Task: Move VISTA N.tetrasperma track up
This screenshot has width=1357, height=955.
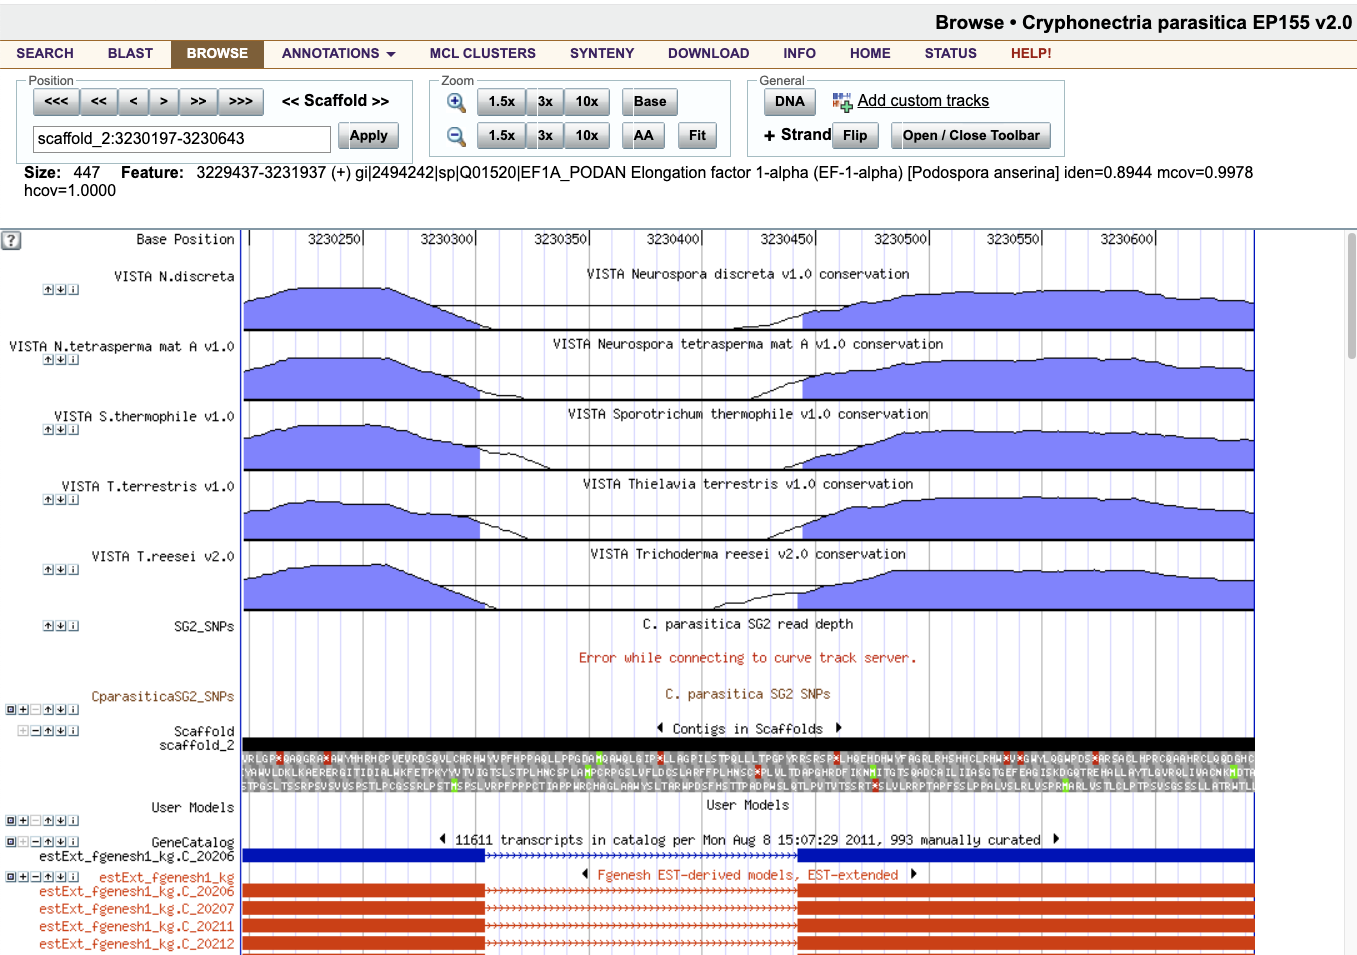Action: pos(48,360)
